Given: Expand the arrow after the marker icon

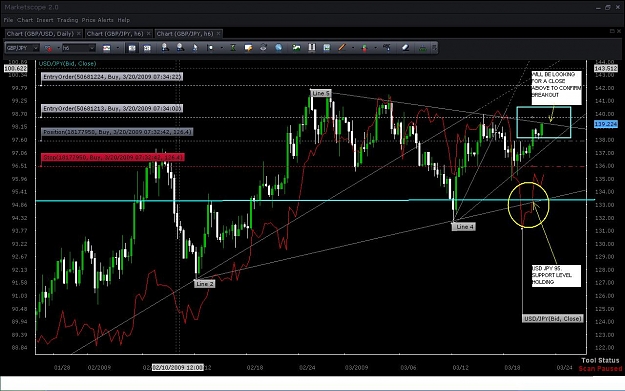Looking at the screenshot, I should tap(222, 48).
